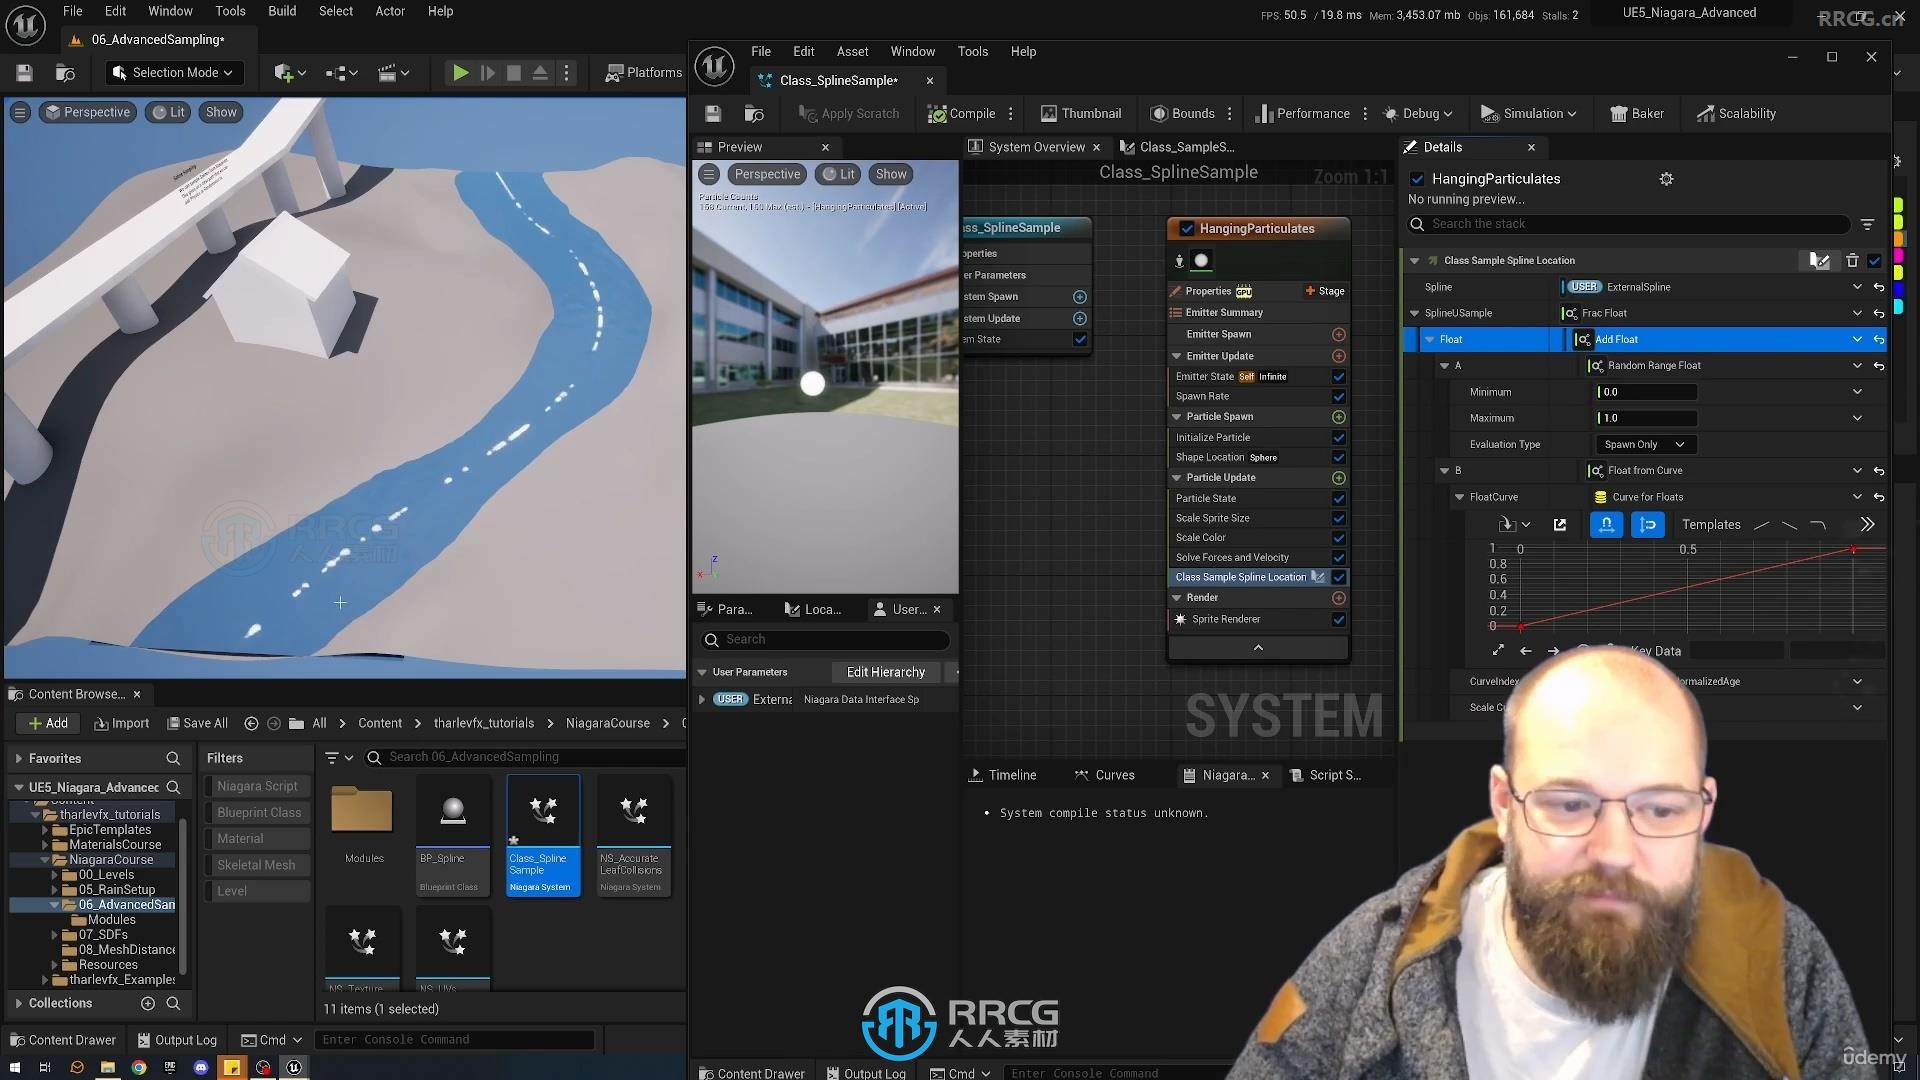Click the Details search filter options icon
This screenshot has width=1920, height=1080.
tap(1867, 224)
